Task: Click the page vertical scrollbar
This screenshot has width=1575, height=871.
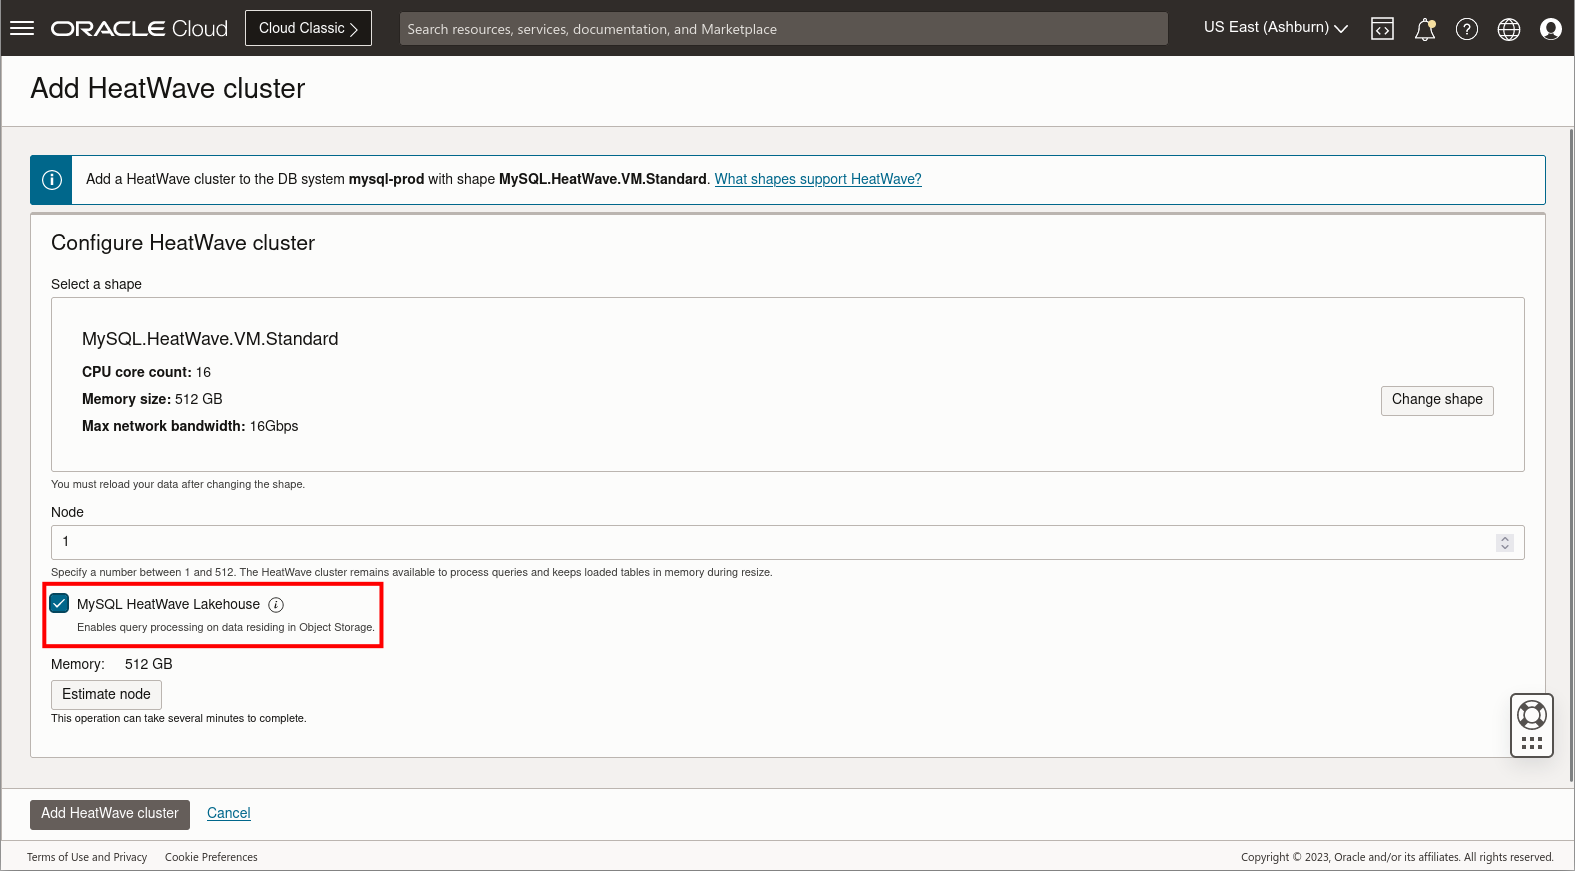Action: pos(1571,455)
